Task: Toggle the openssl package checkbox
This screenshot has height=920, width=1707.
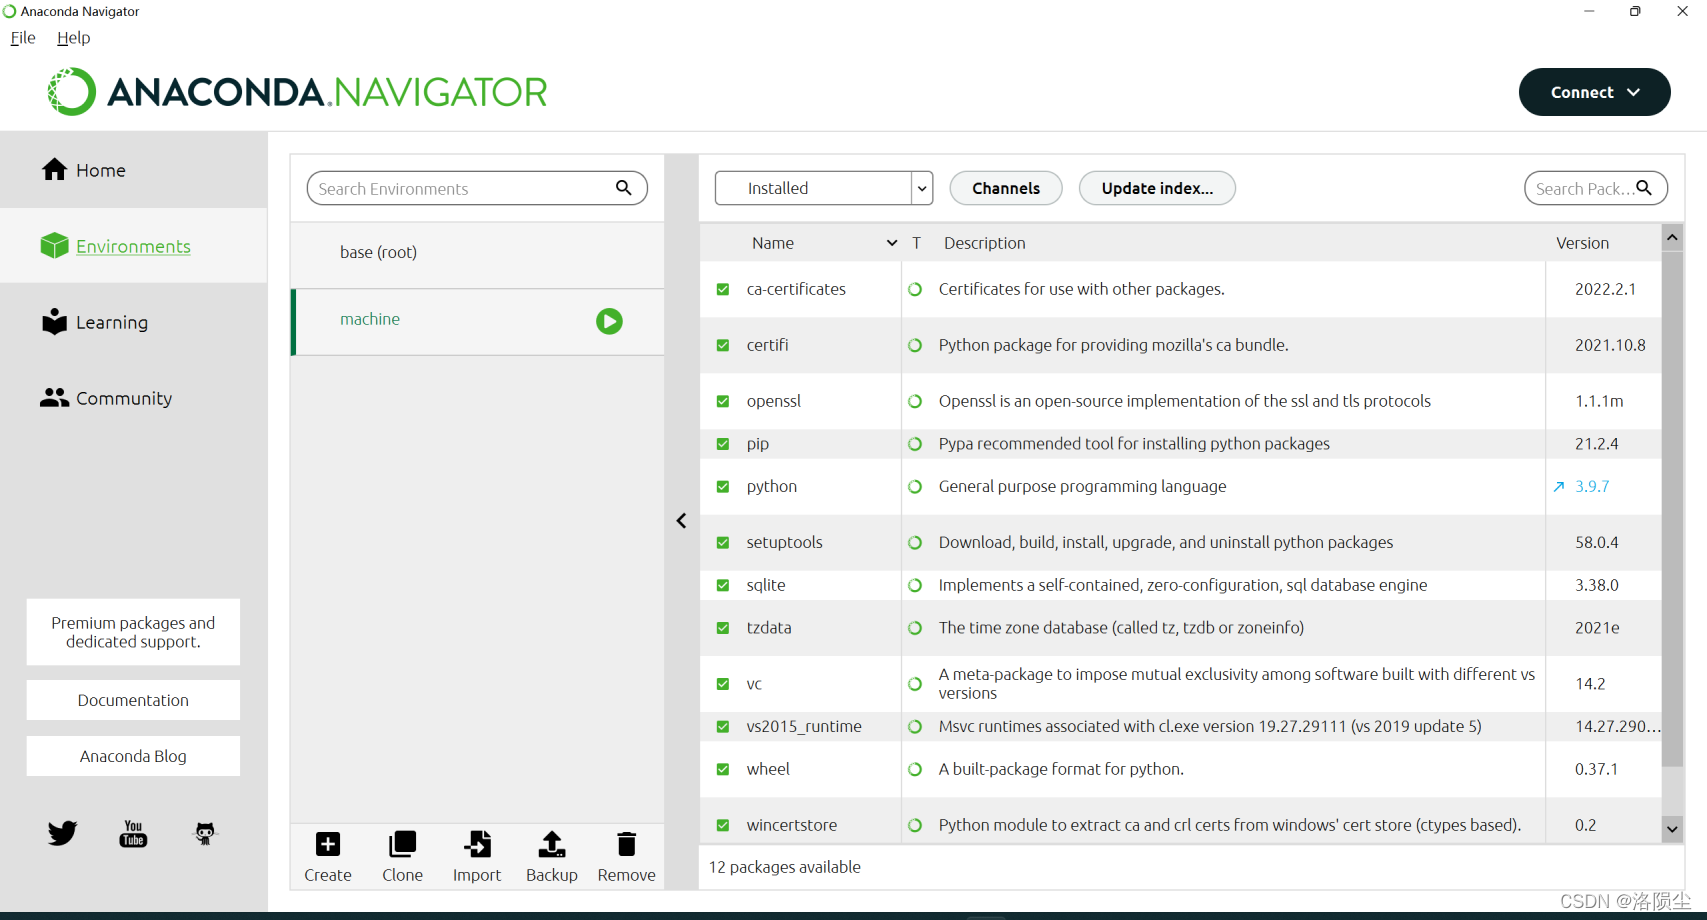Action: [723, 401]
